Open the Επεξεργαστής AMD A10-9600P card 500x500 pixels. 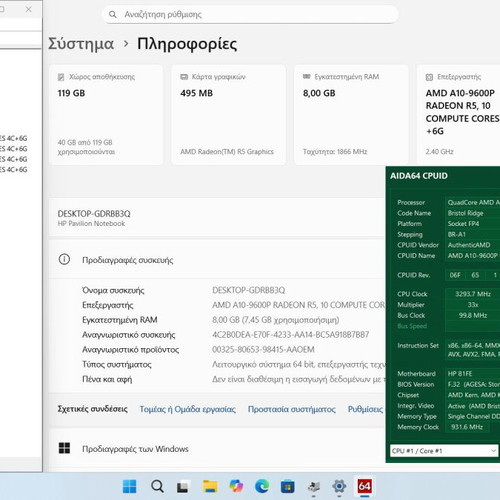[x=458, y=115]
